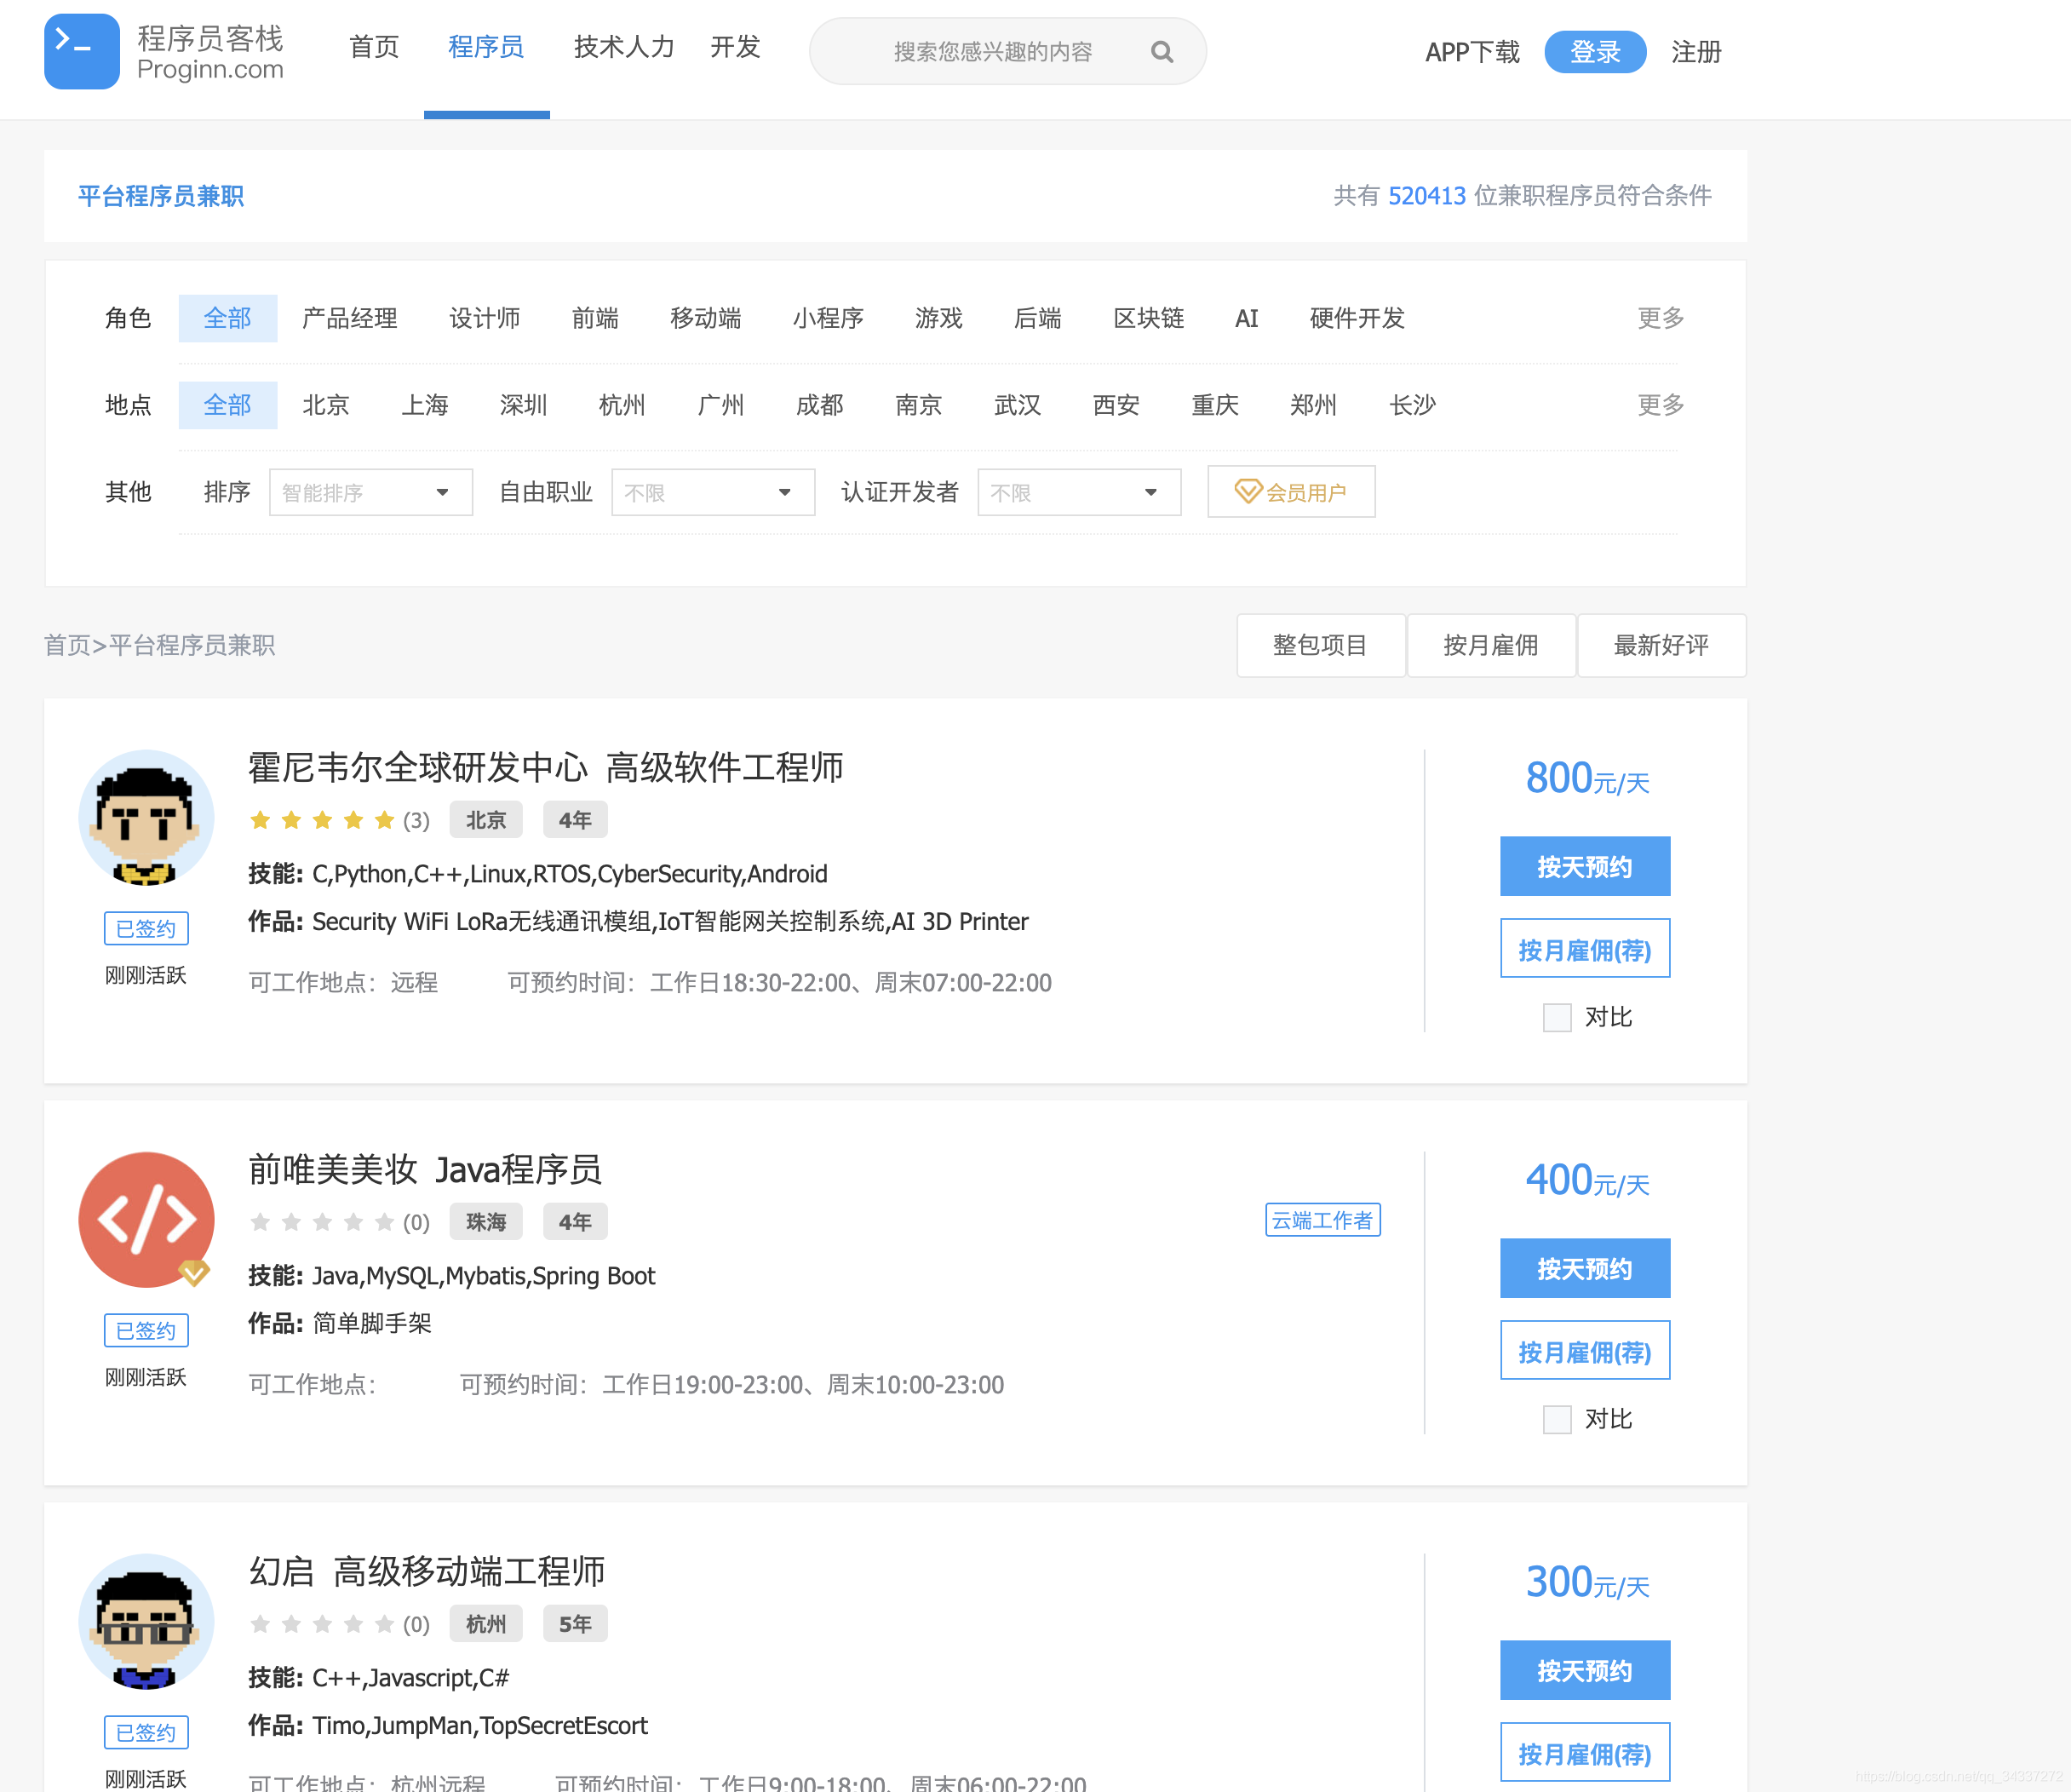Screen dimensions: 2071x1792
Task: Open the 智能排序 sort dropdown
Action: [x=370, y=492]
